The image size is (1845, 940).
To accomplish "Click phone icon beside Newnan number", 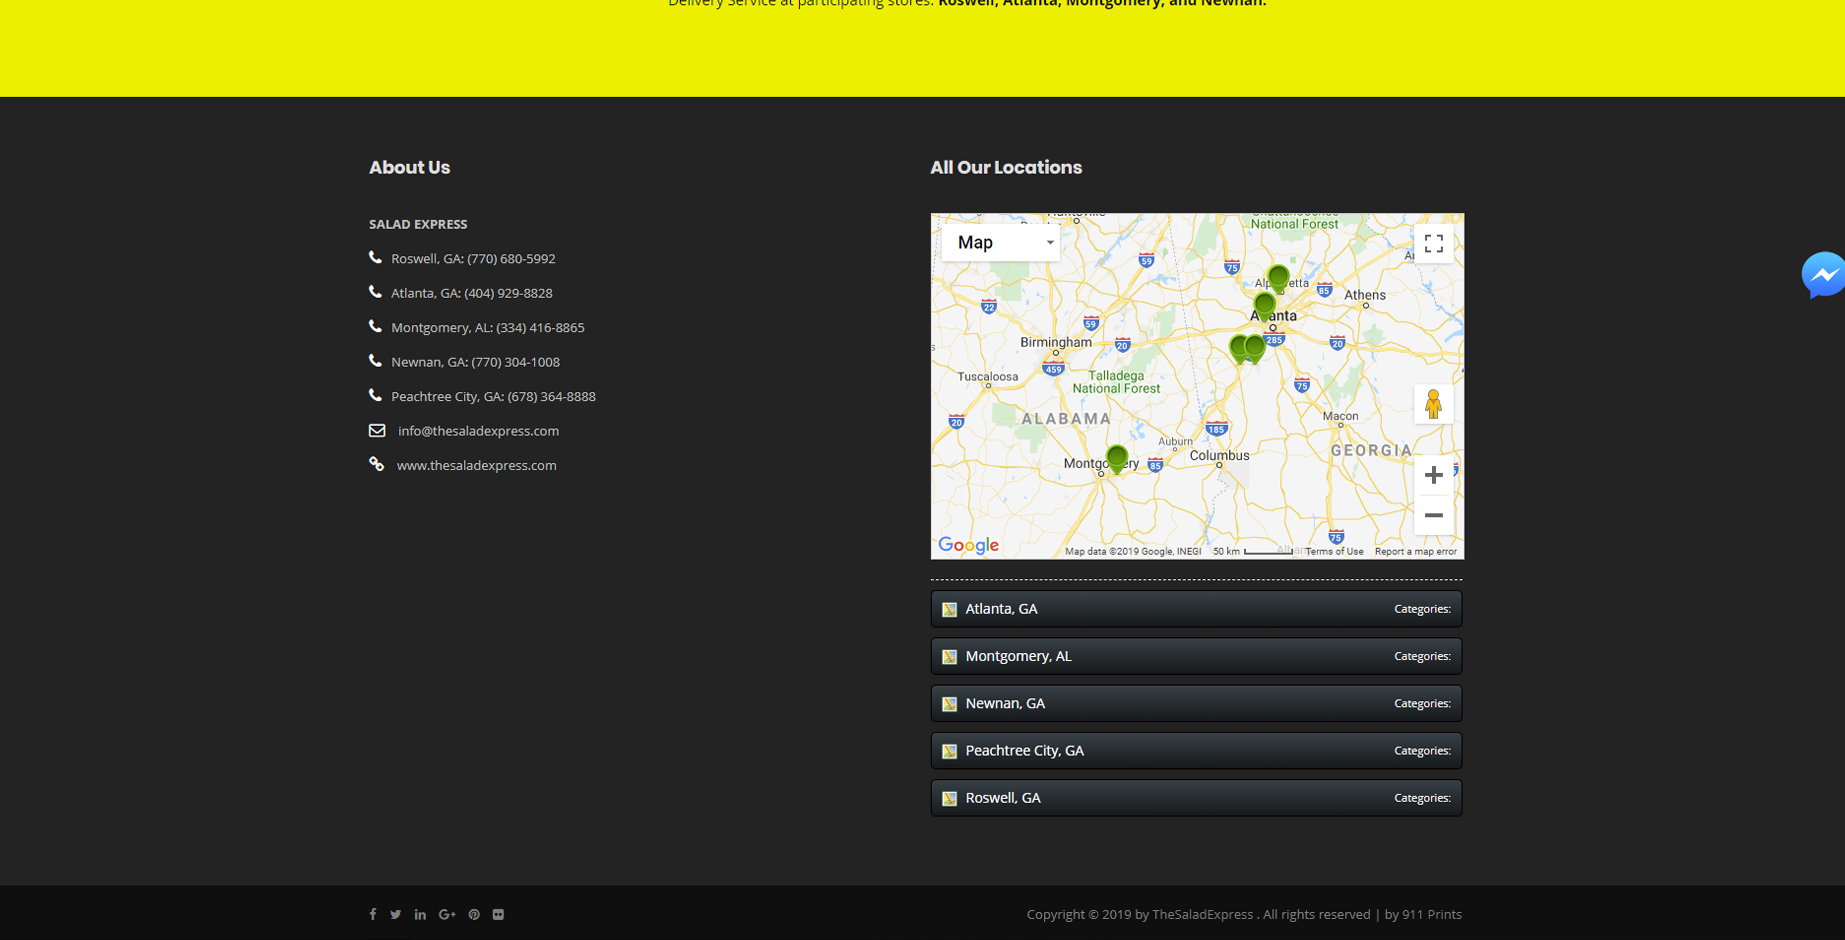I will (376, 361).
